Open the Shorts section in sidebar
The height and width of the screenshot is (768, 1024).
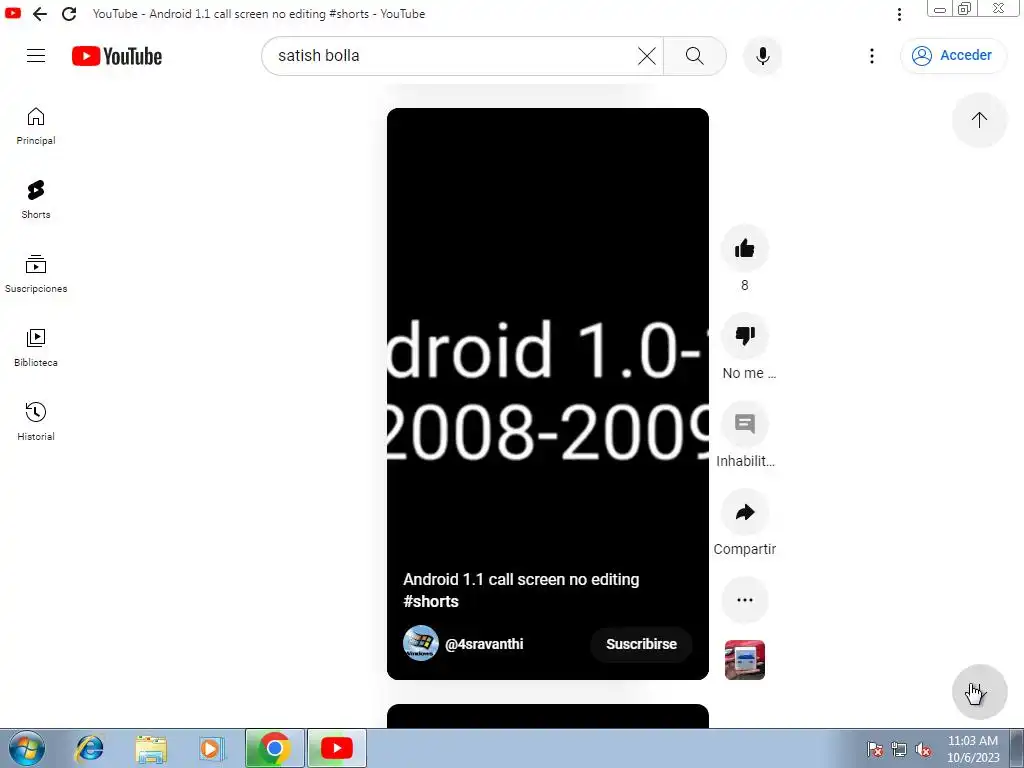click(x=36, y=200)
